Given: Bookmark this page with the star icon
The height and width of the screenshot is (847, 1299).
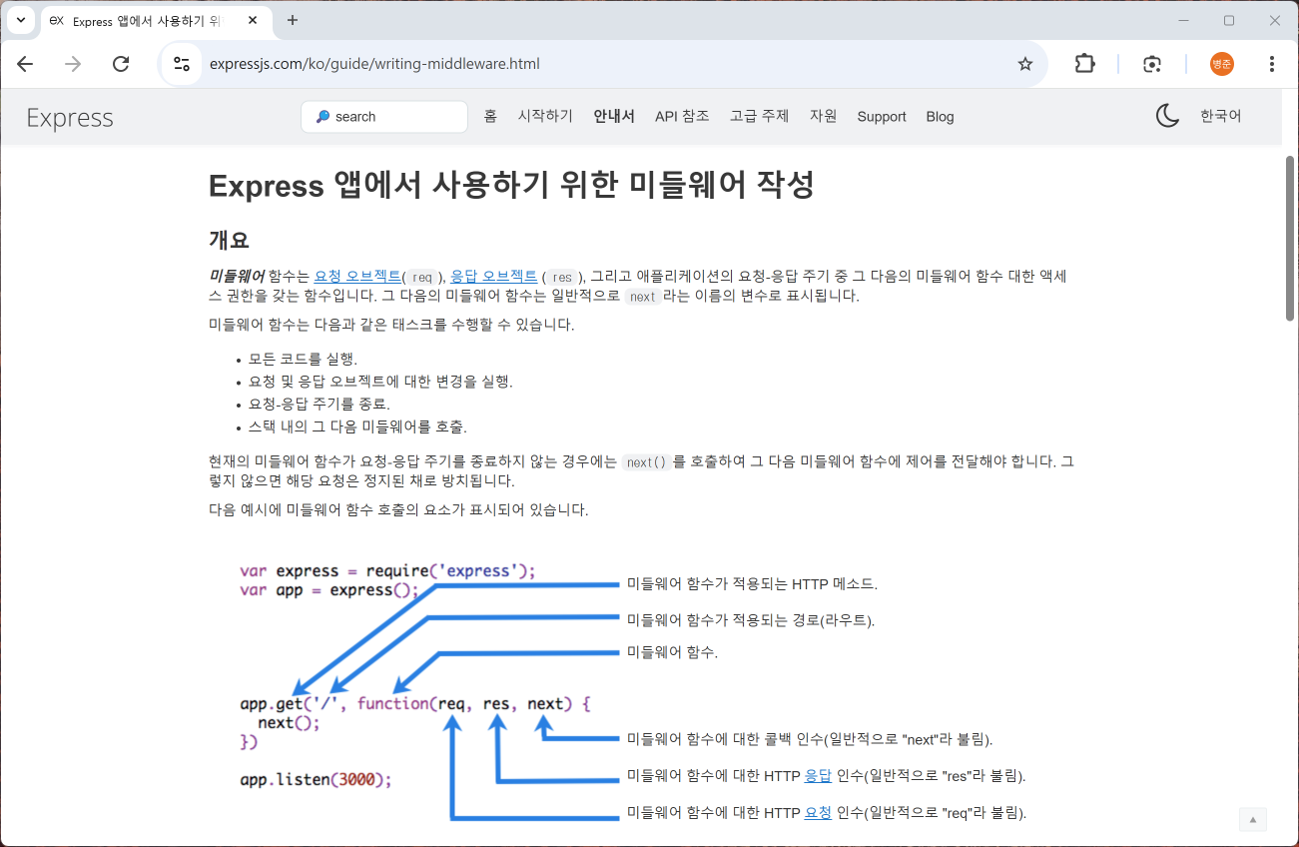Looking at the screenshot, I should click(1025, 64).
